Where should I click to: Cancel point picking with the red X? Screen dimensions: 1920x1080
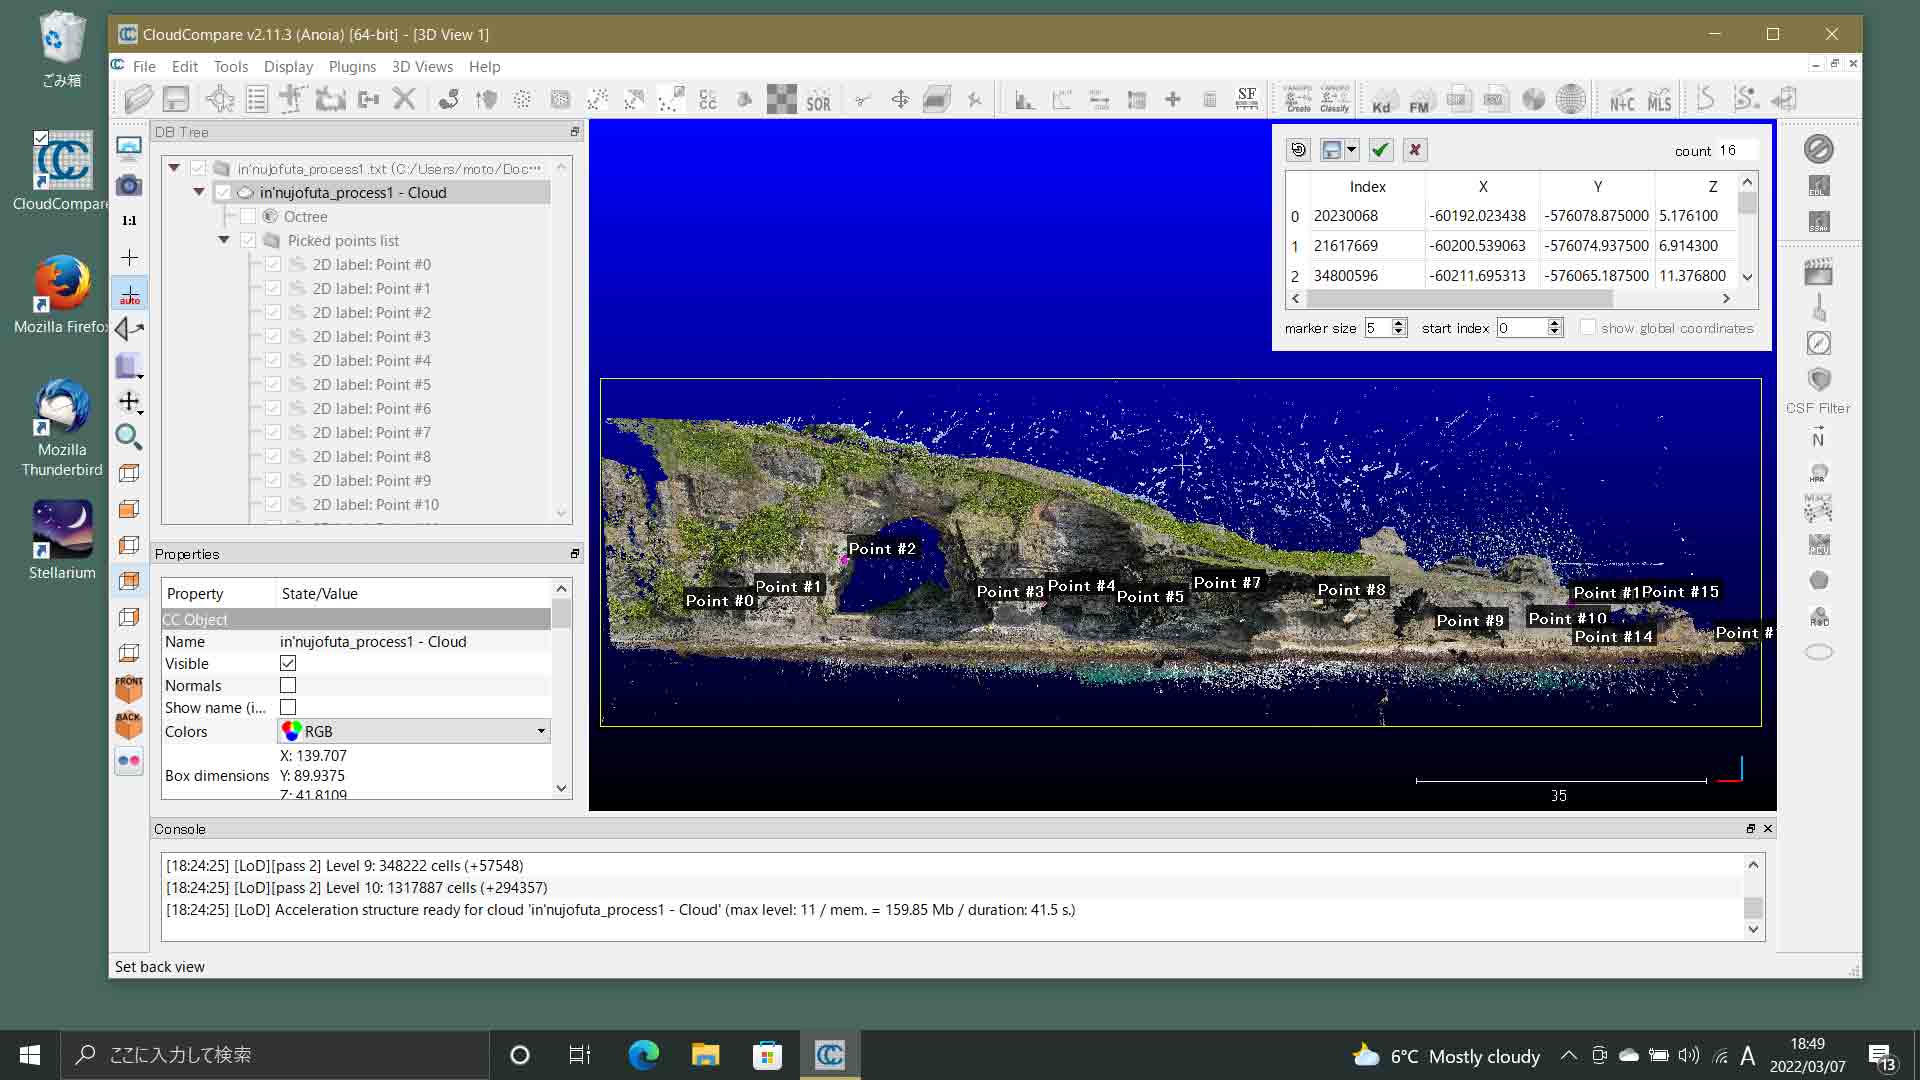pos(1415,150)
